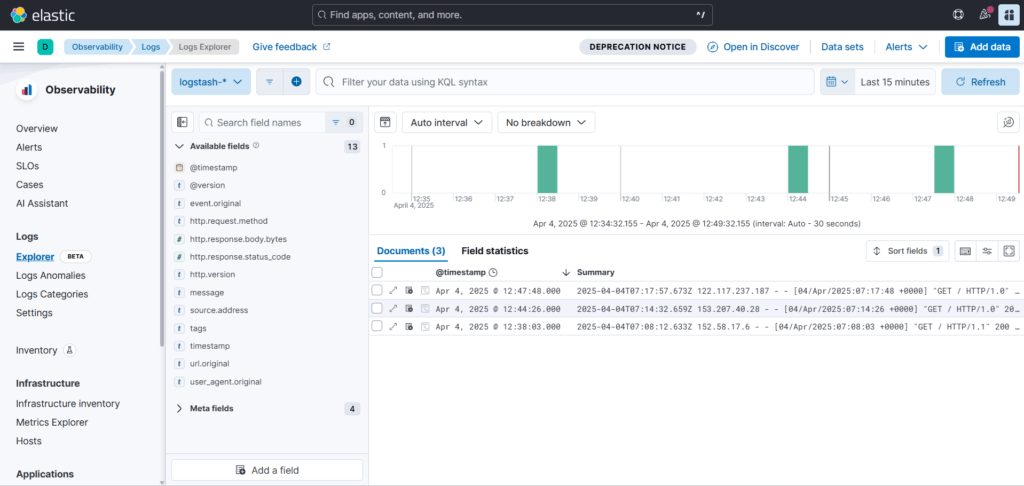Screen dimensions: 1024x486
Task: Open in Discover link
Action: click(753, 47)
